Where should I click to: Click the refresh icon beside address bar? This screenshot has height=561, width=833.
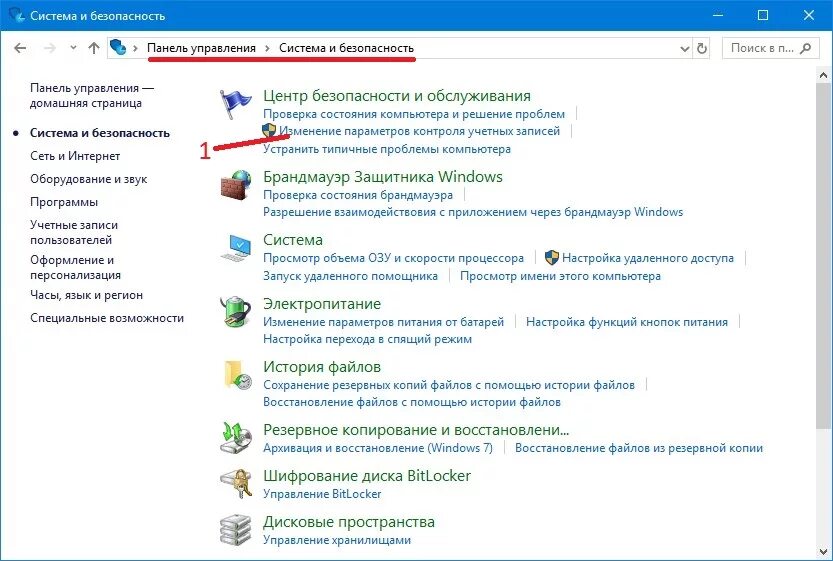click(x=702, y=48)
